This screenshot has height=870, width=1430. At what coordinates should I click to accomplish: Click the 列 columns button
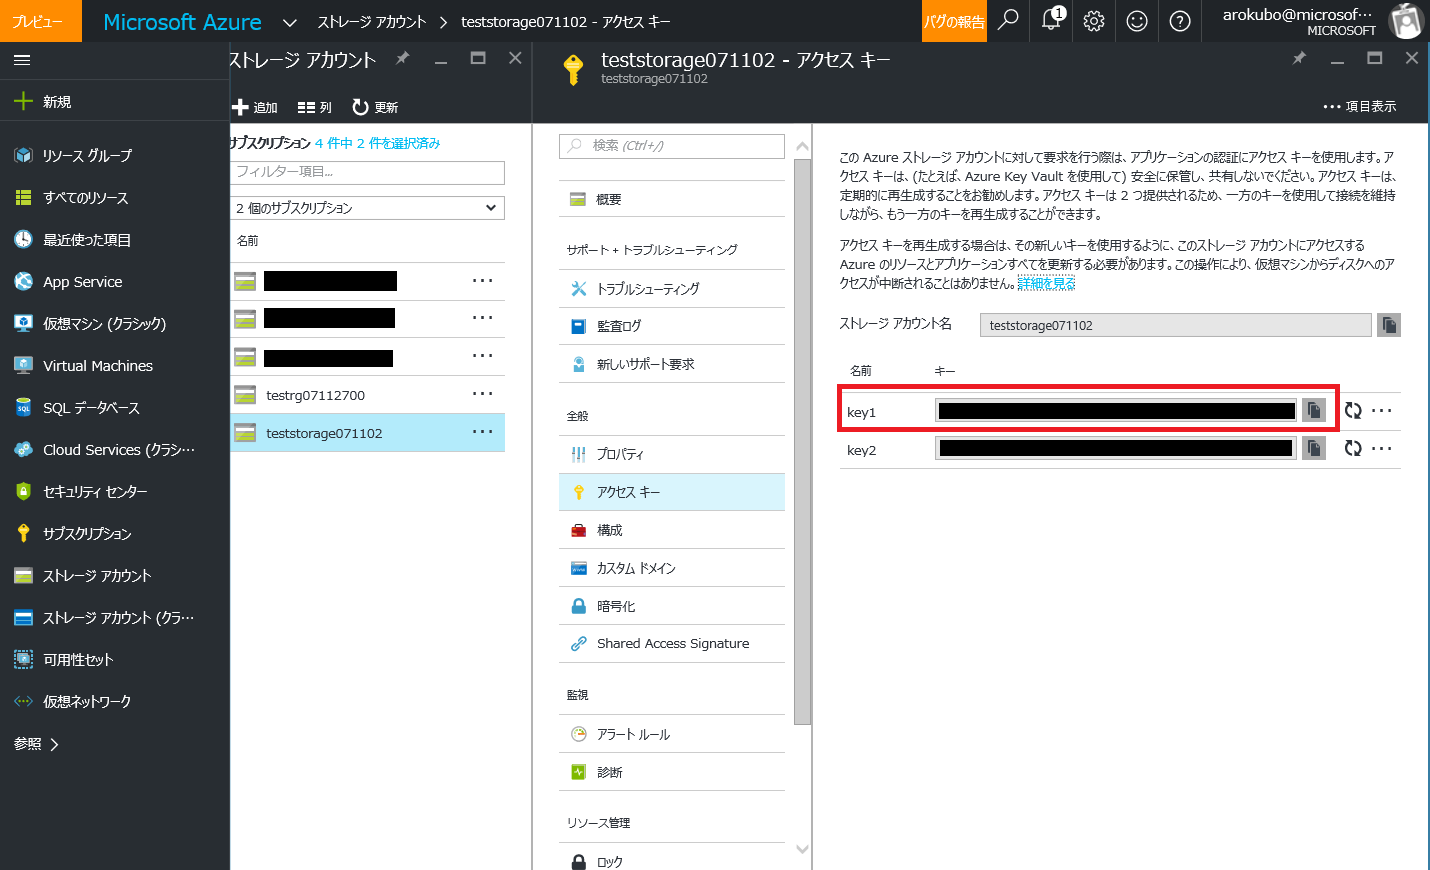coord(314,107)
